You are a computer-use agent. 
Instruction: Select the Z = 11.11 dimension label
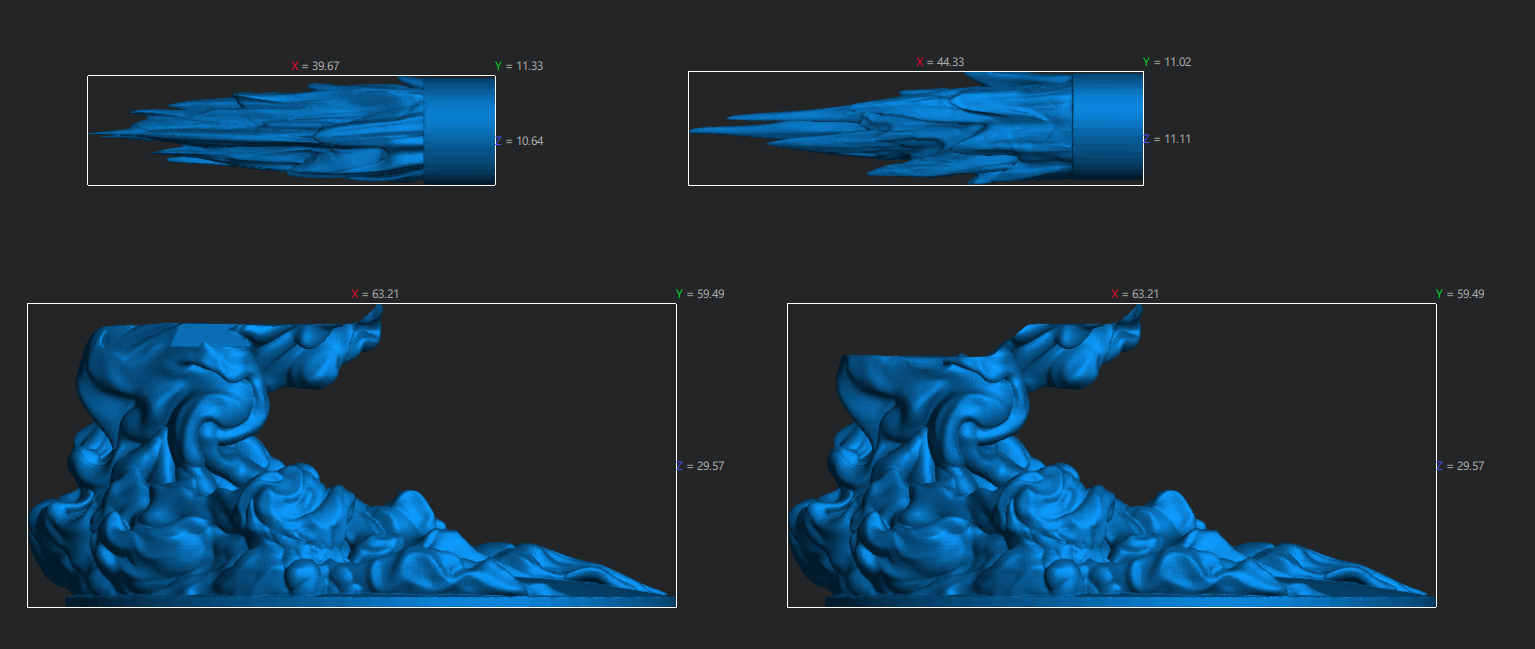click(x=1166, y=139)
